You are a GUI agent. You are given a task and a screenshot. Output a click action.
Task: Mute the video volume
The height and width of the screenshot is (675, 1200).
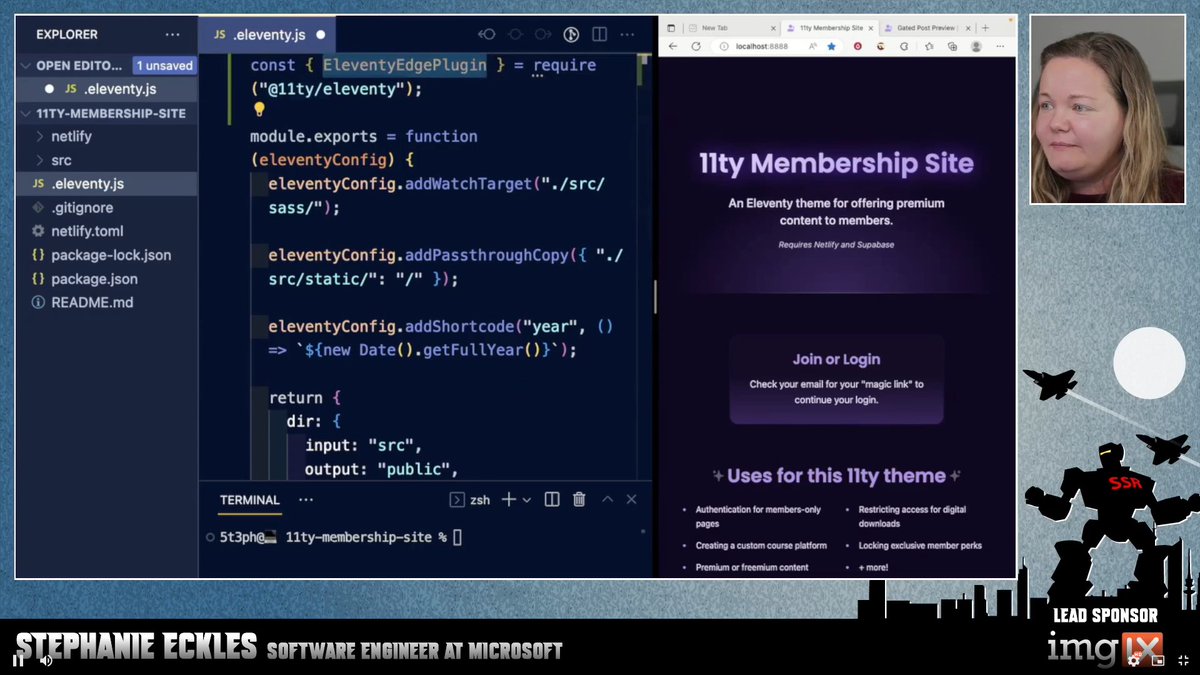point(46,660)
